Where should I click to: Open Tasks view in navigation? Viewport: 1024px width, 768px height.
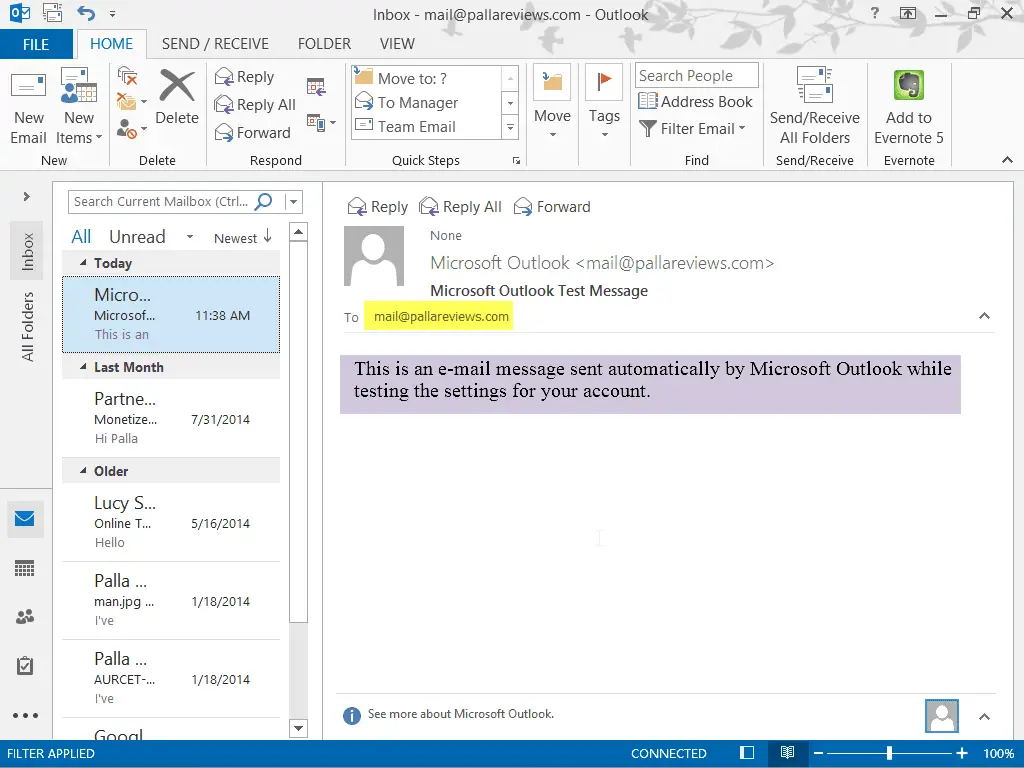pyautogui.click(x=25, y=666)
